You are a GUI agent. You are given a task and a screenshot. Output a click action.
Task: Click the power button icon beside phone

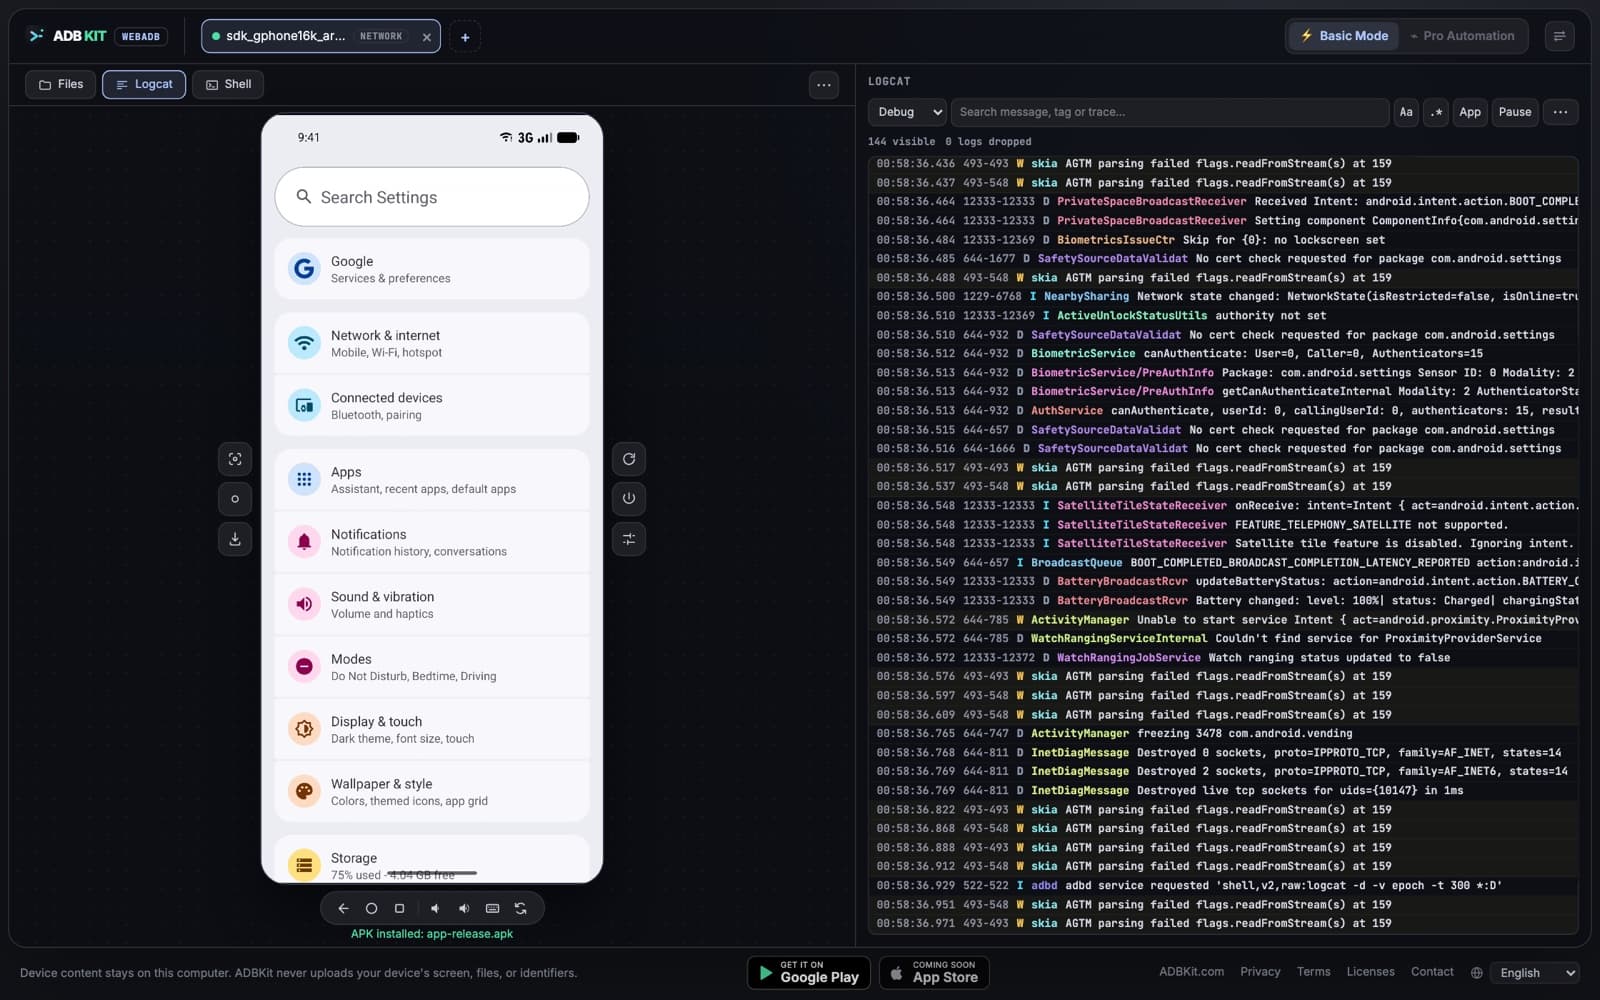(629, 499)
